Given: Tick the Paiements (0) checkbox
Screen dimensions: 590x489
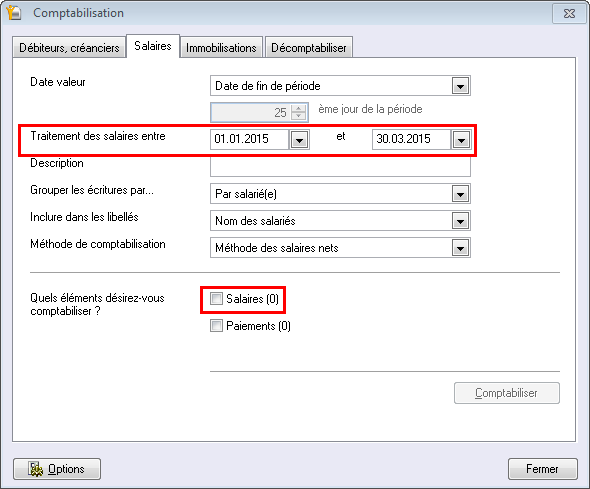Looking at the screenshot, I should (x=216, y=325).
